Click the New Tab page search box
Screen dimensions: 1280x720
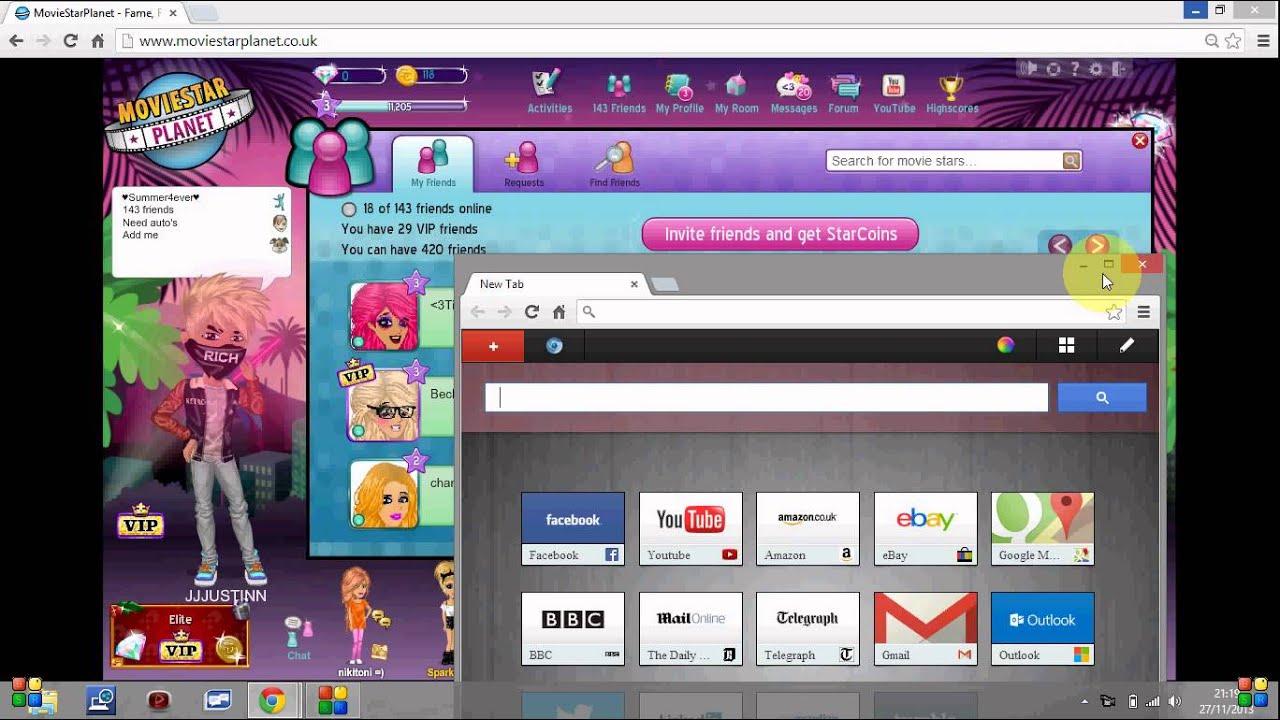click(766, 398)
